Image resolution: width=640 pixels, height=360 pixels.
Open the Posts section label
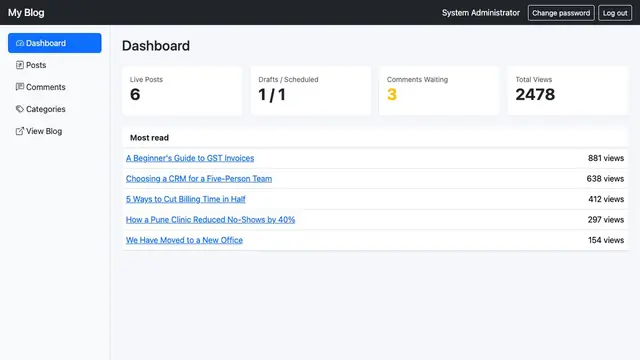click(36, 65)
